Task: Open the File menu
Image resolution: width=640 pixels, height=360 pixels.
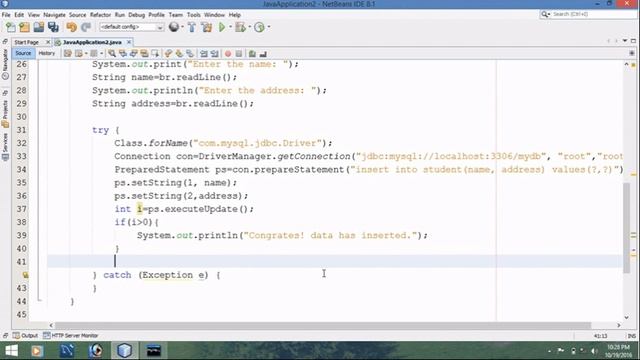Action: tap(6, 15)
